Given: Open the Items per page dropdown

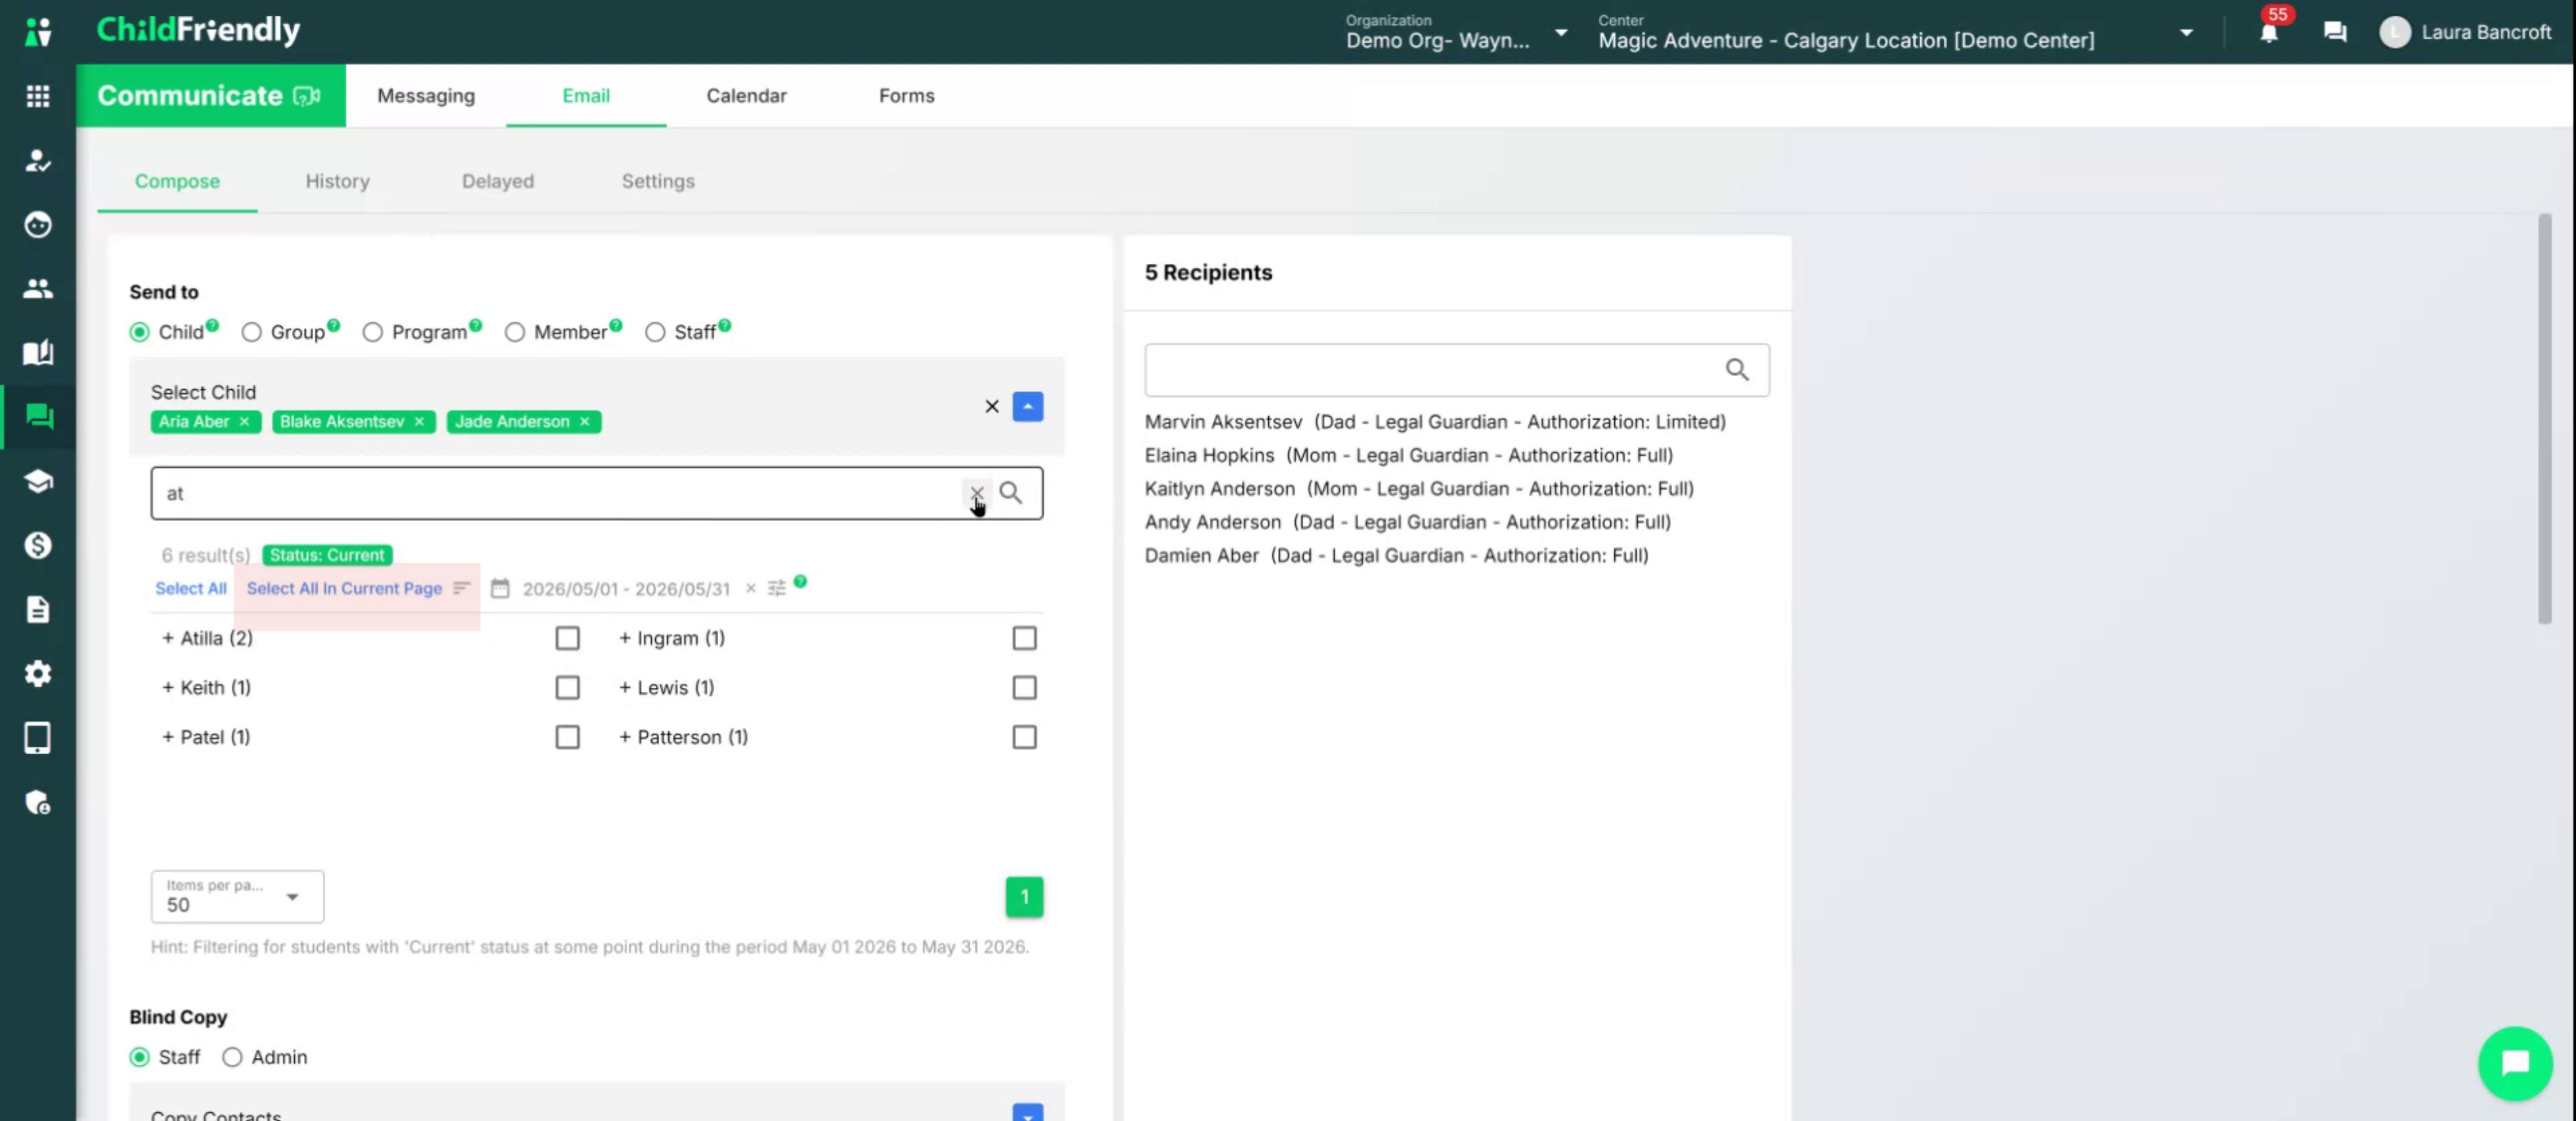Looking at the screenshot, I should [237, 896].
